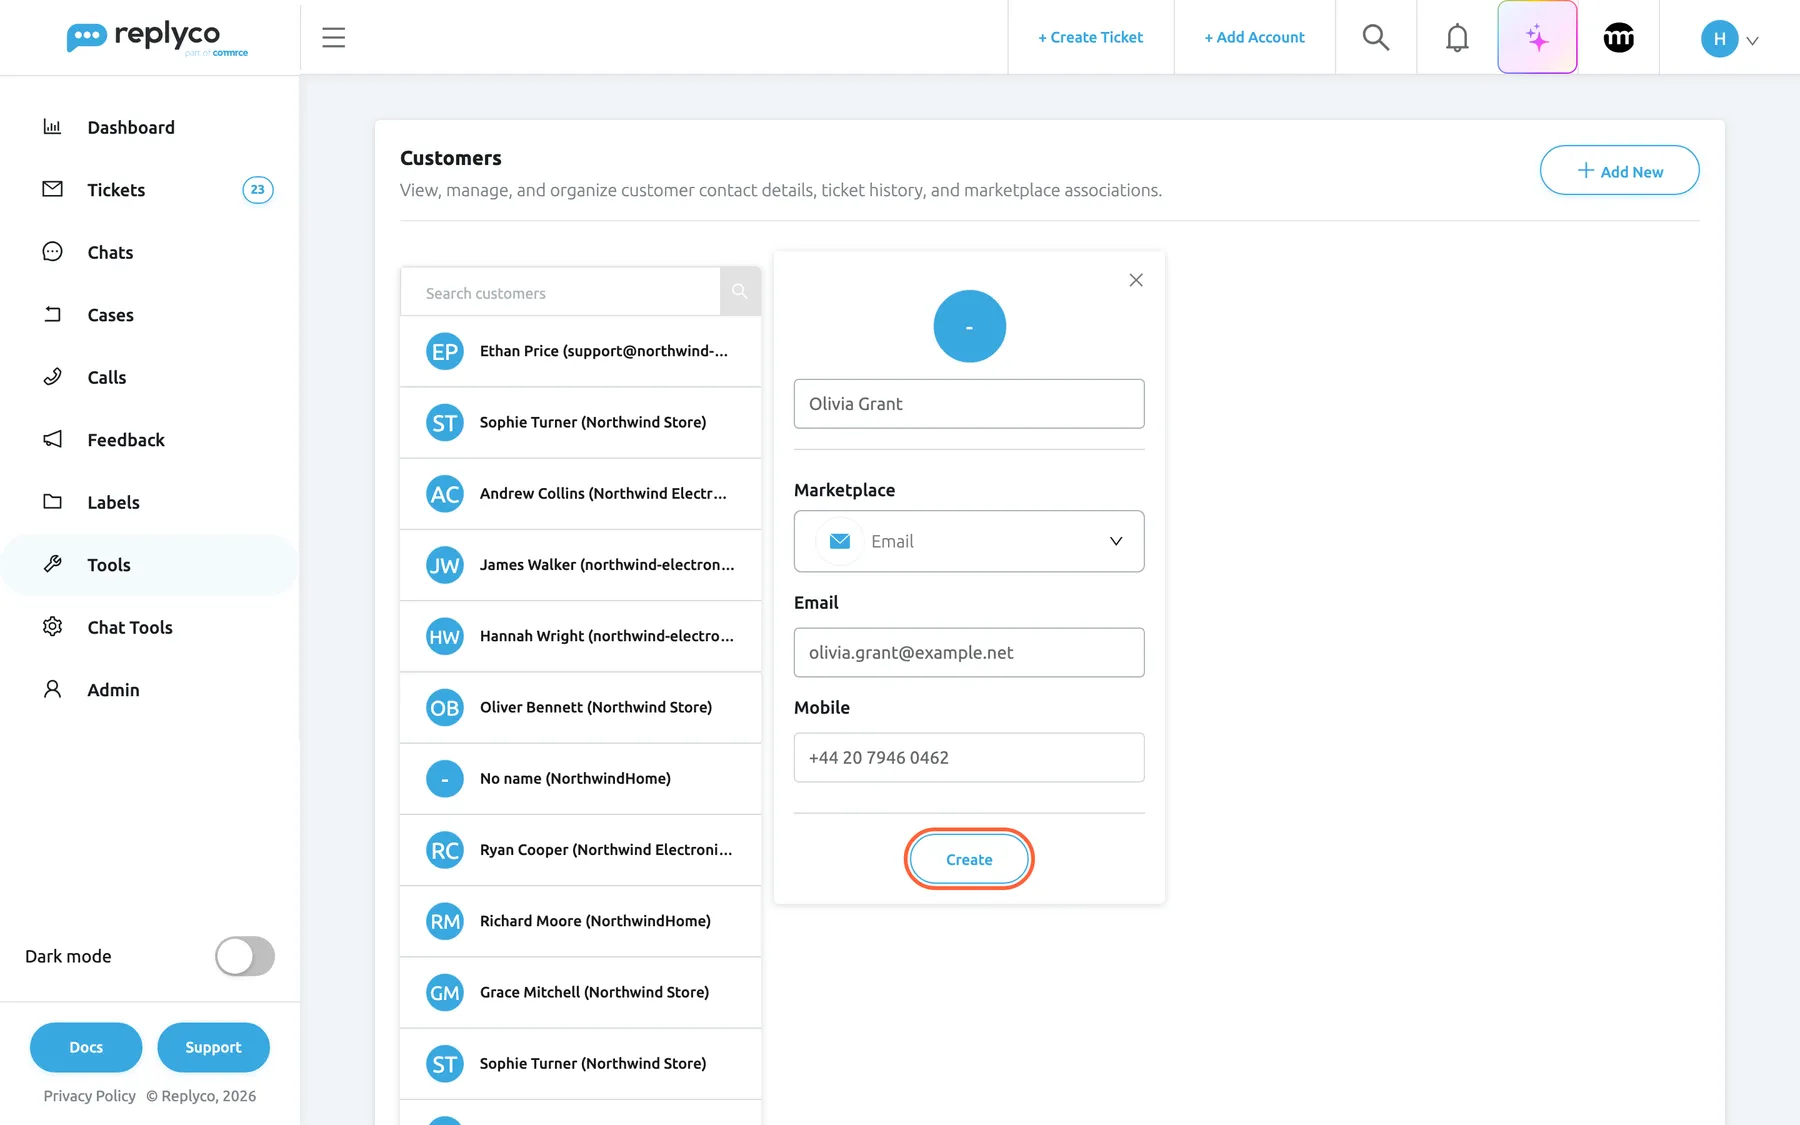Click the + Create Ticket link
The height and width of the screenshot is (1125, 1800).
[x=1090, y=37]
